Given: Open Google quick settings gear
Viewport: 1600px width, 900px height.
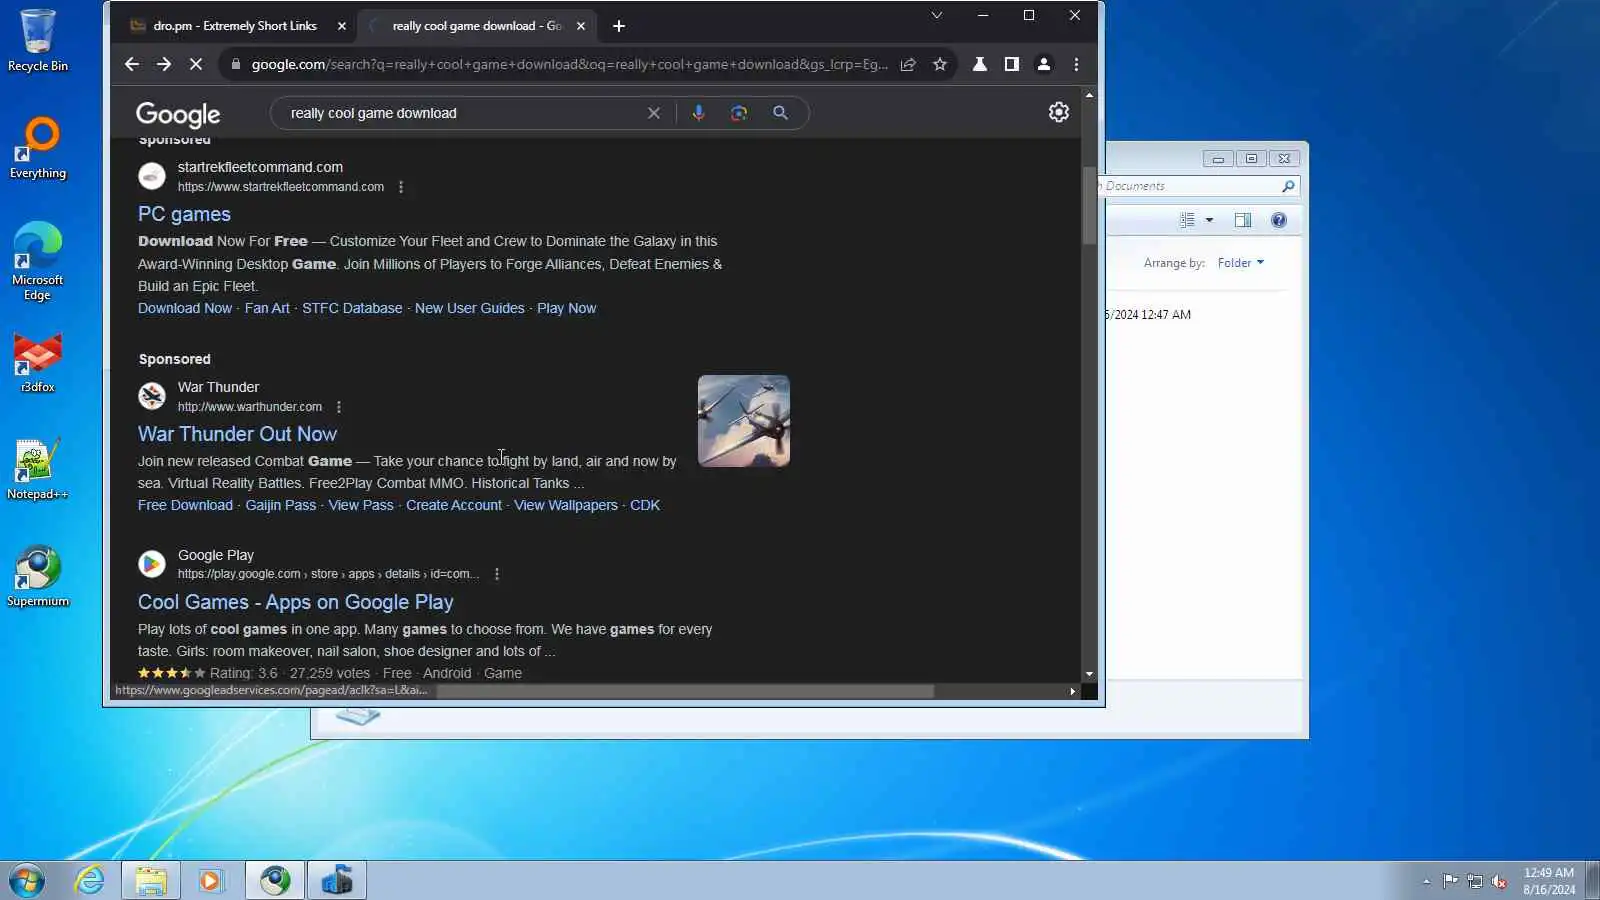Looking at the screenshot, I should (1059, 112).
